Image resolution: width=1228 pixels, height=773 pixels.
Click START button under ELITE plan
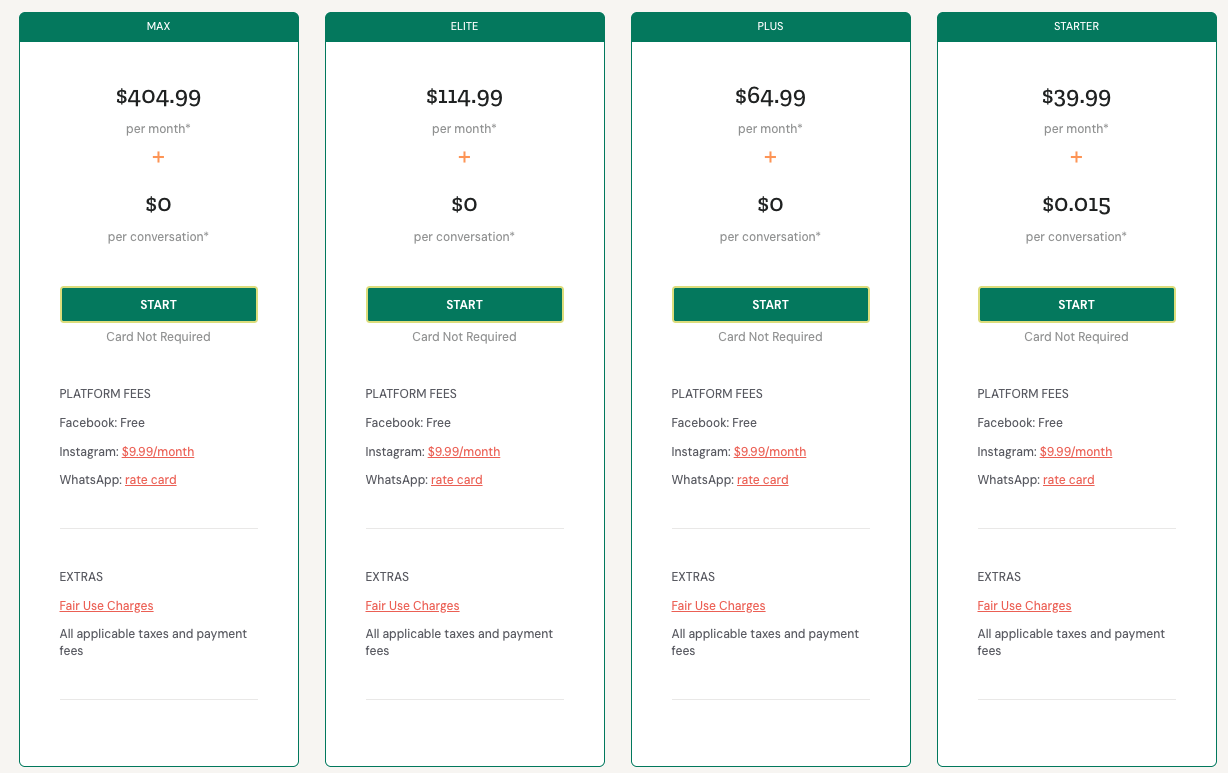[464, 305]
